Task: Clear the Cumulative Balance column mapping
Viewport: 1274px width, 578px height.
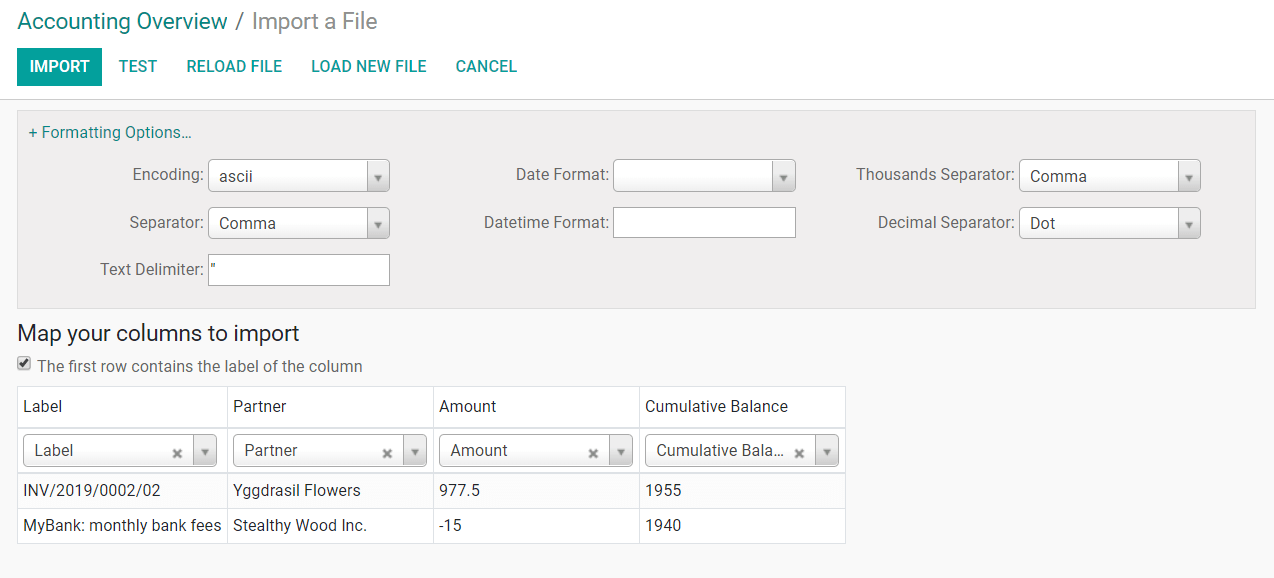Action: (799, 450)
